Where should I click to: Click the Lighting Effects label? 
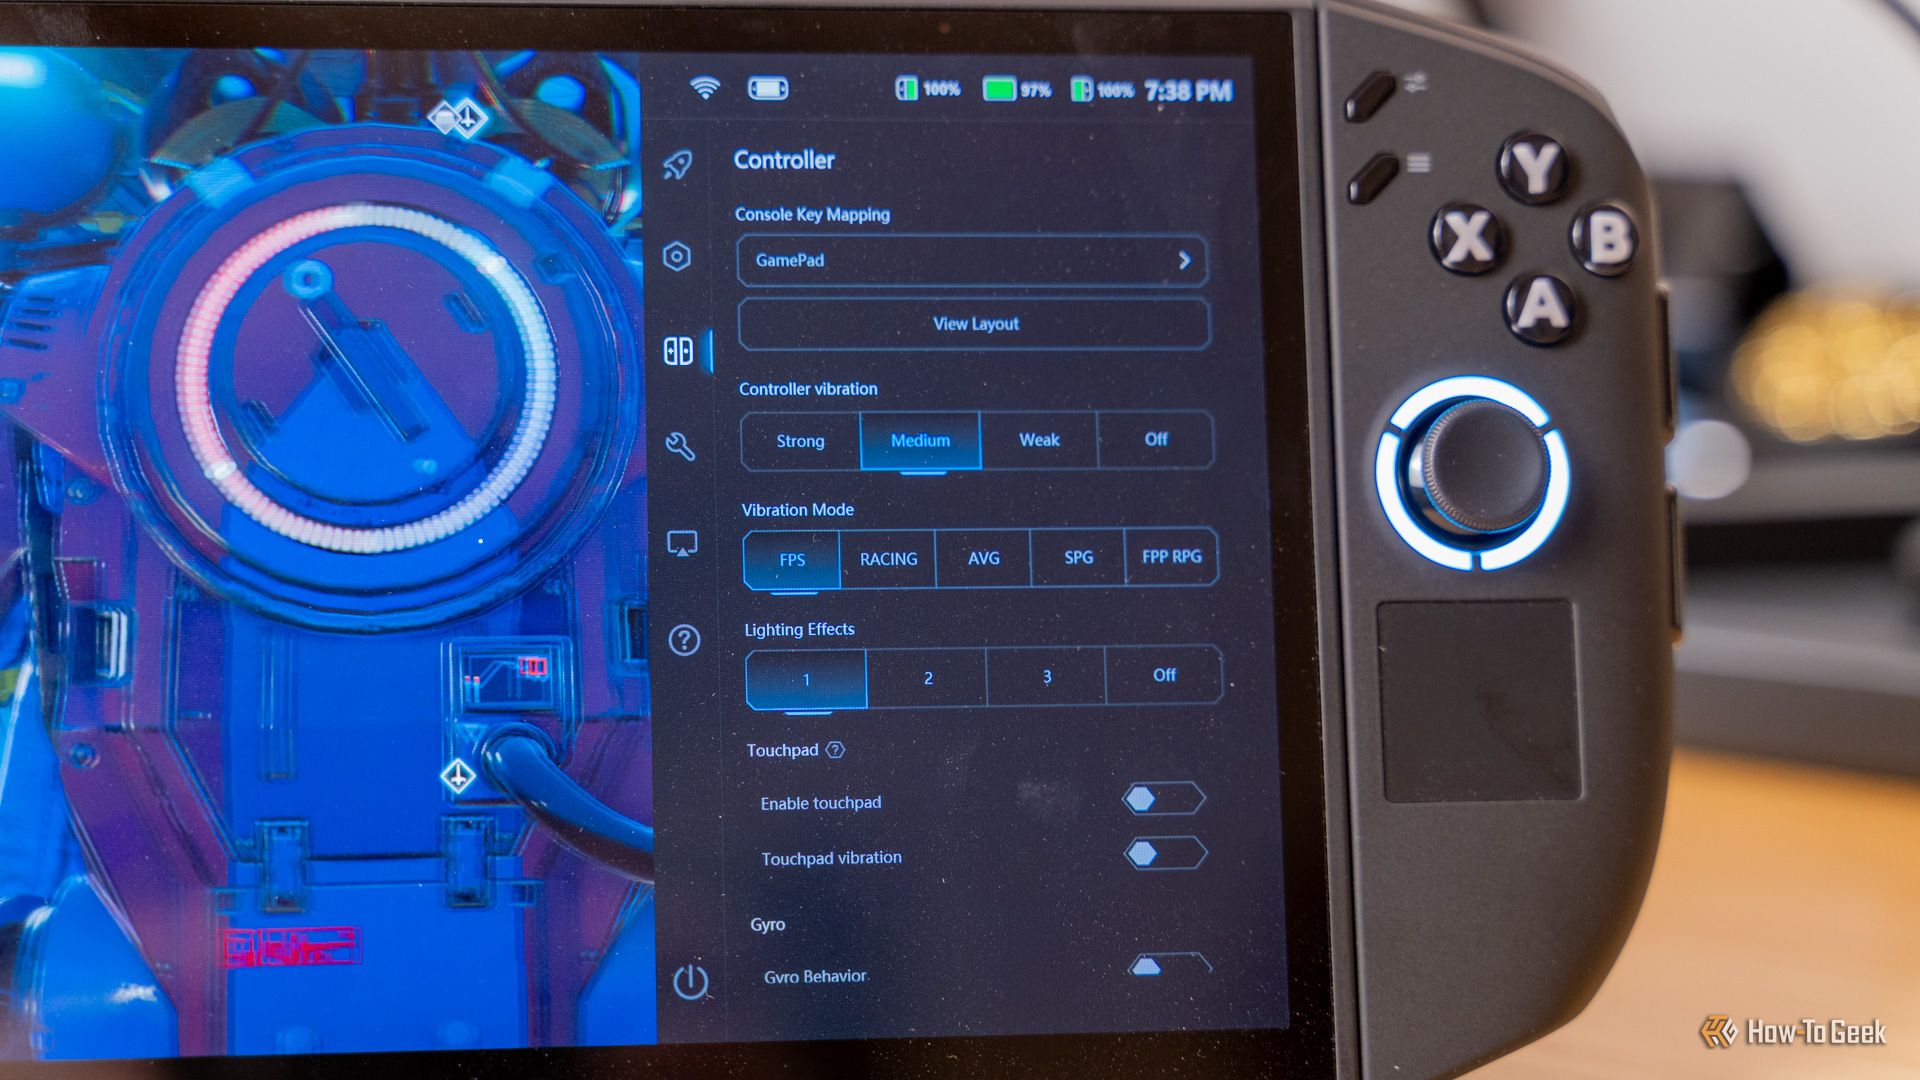click(x=799, y=629)
